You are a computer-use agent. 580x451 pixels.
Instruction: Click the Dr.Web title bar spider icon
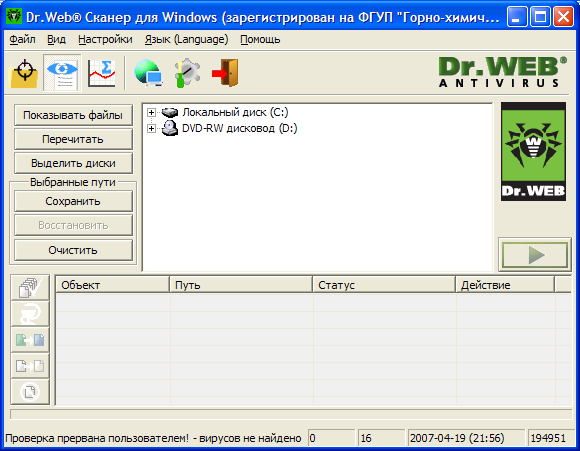(x=14, y=16)
